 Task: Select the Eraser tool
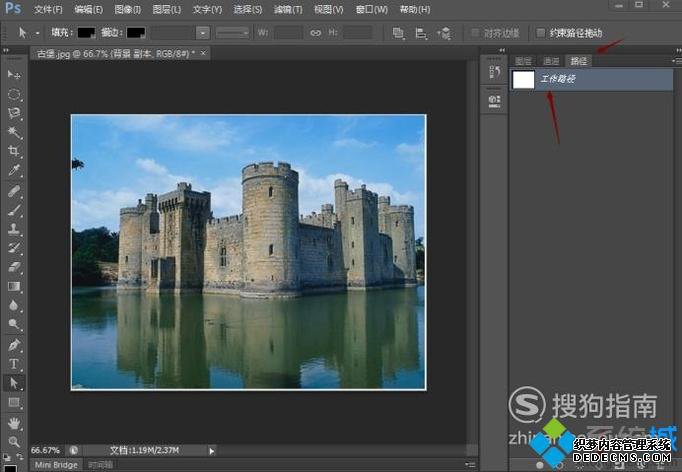(x=14, y=267)
